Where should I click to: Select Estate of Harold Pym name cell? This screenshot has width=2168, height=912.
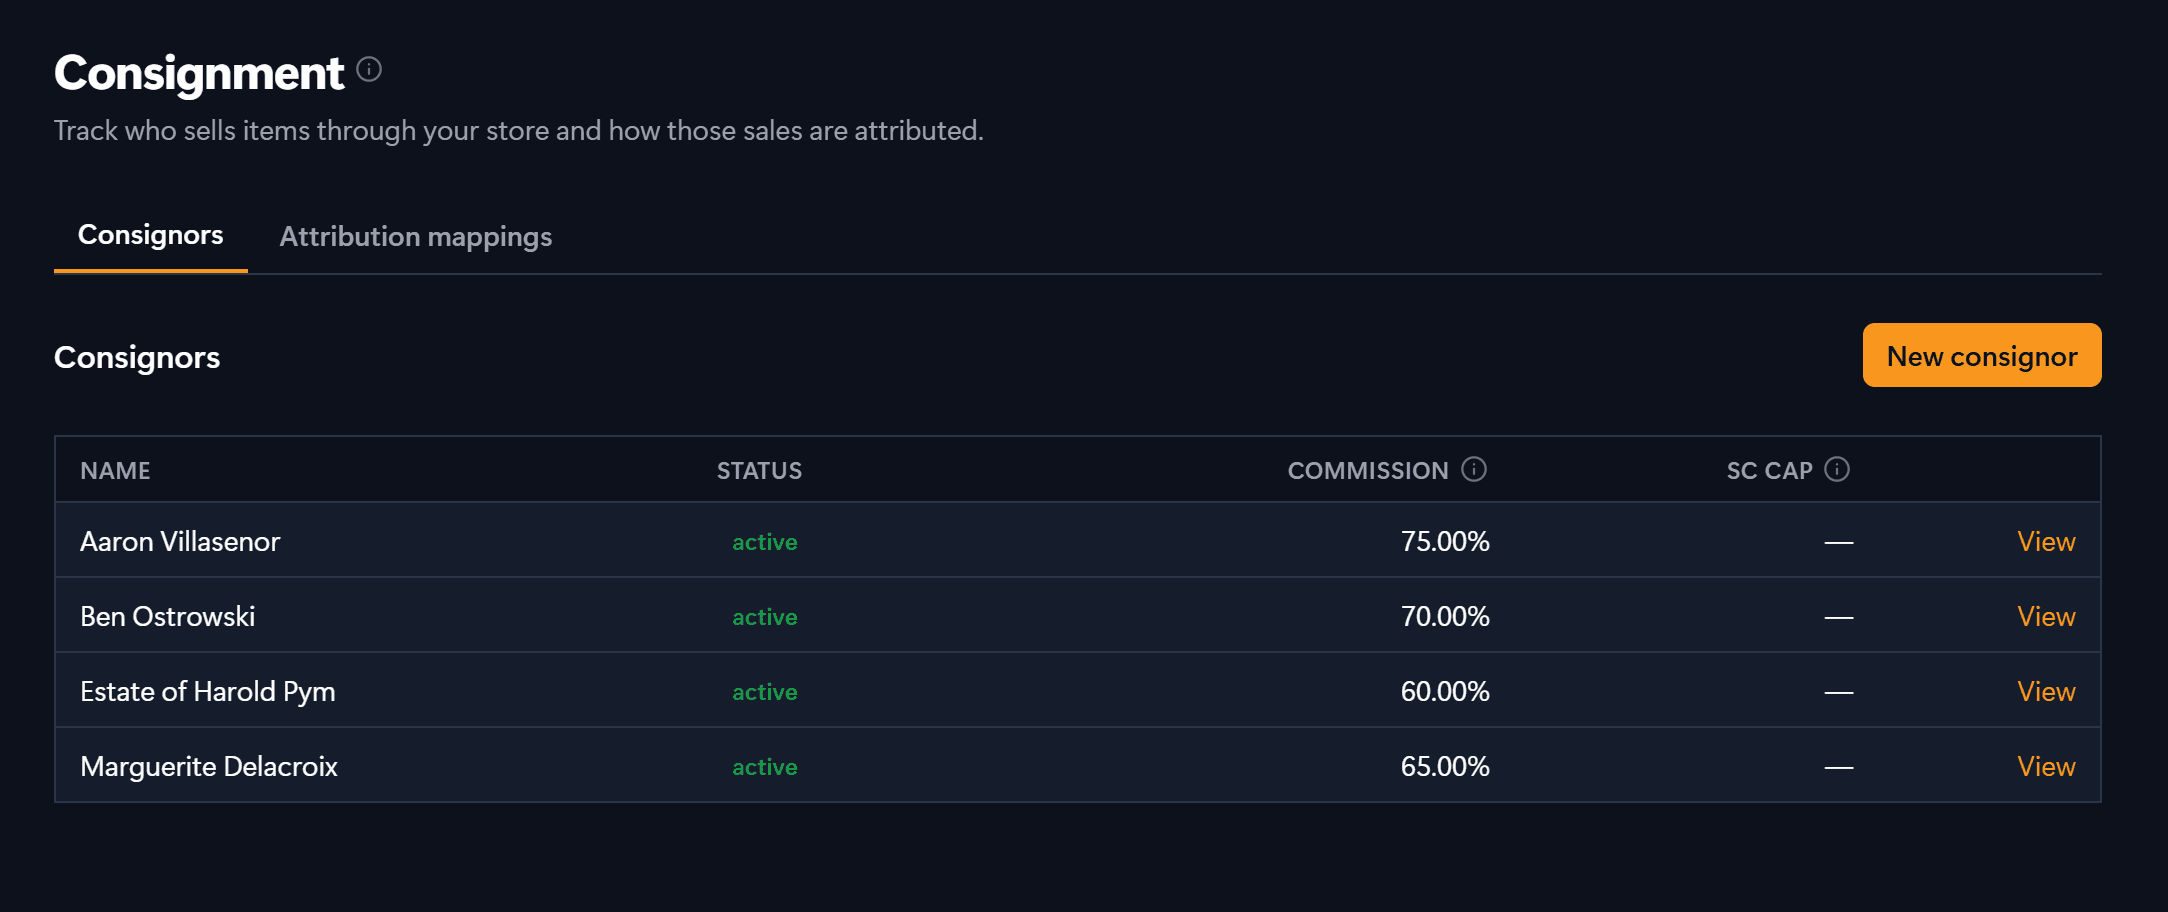(208, 692)
